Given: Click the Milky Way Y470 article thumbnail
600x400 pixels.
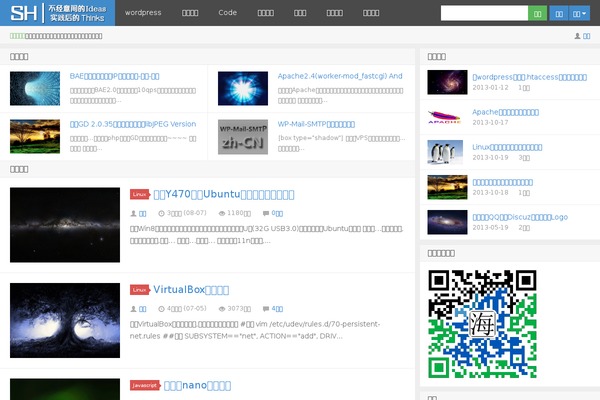Looking at the screenshot, I should [x=65, y=225].
